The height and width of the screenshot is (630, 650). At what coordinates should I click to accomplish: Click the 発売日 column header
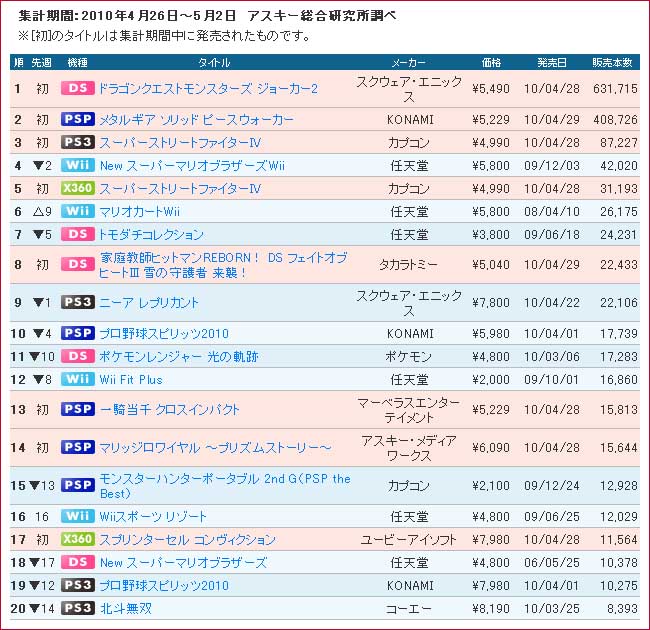[552, 63]
